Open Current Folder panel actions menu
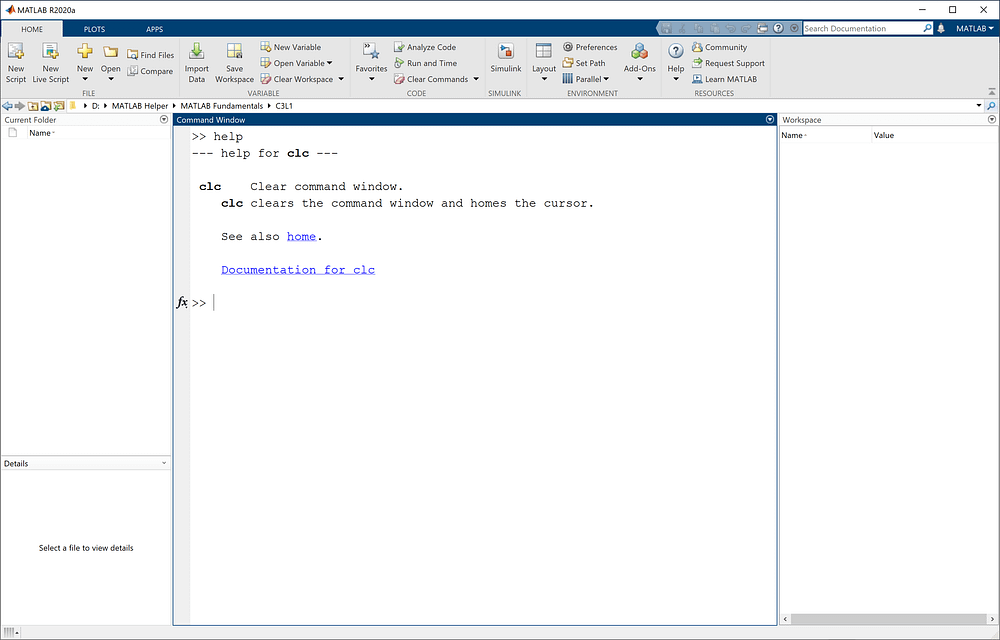Image resolution: width=1000 pixels, height=640 pixels. pos(164,119)
